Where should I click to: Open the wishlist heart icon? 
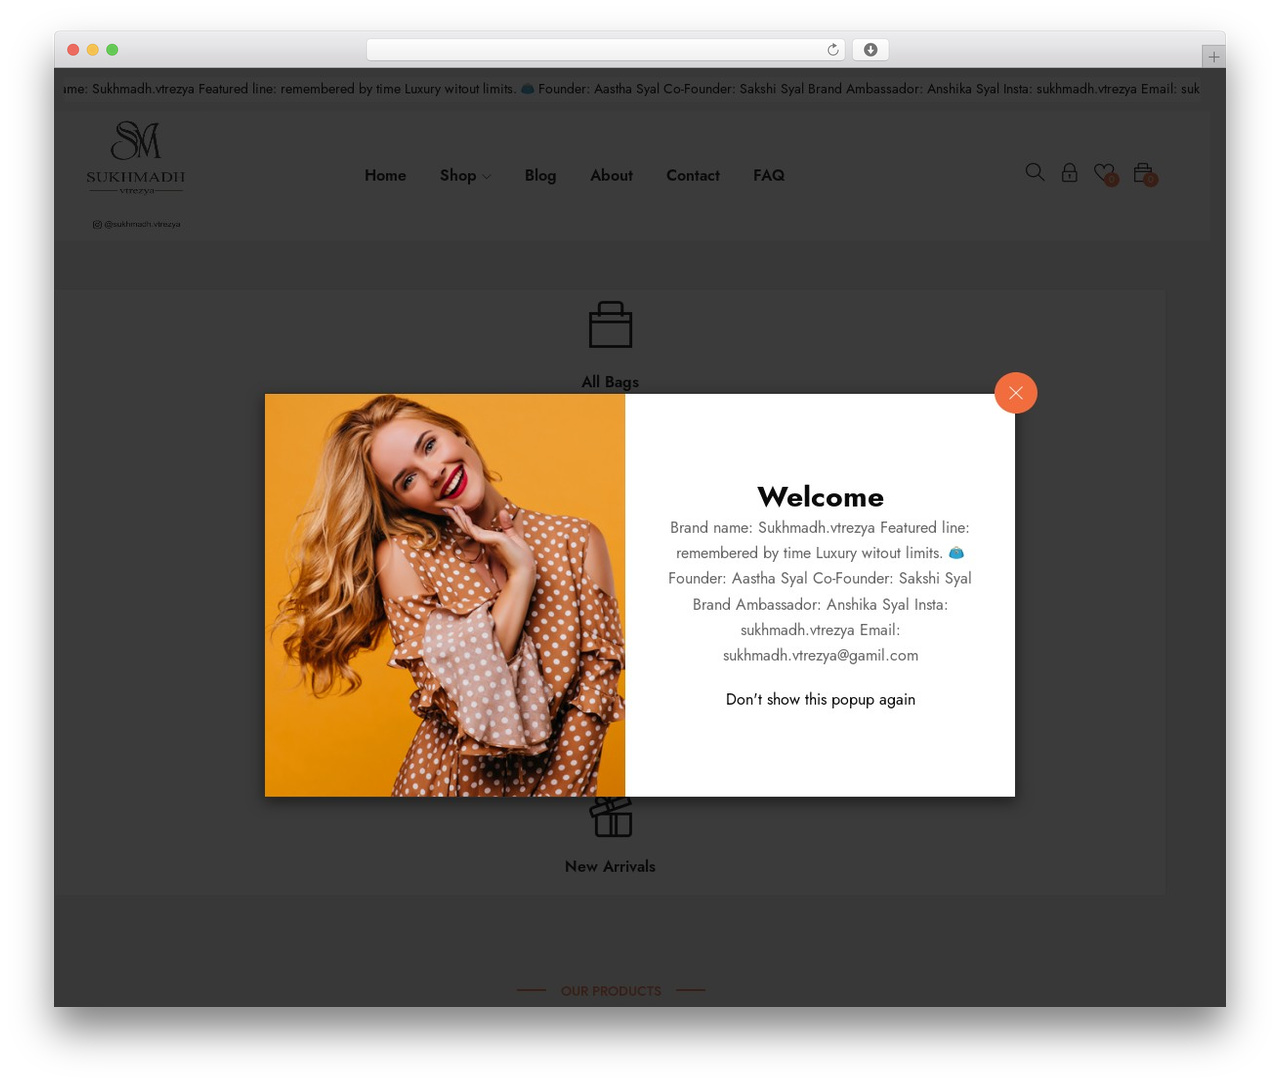click(1104, 174)
